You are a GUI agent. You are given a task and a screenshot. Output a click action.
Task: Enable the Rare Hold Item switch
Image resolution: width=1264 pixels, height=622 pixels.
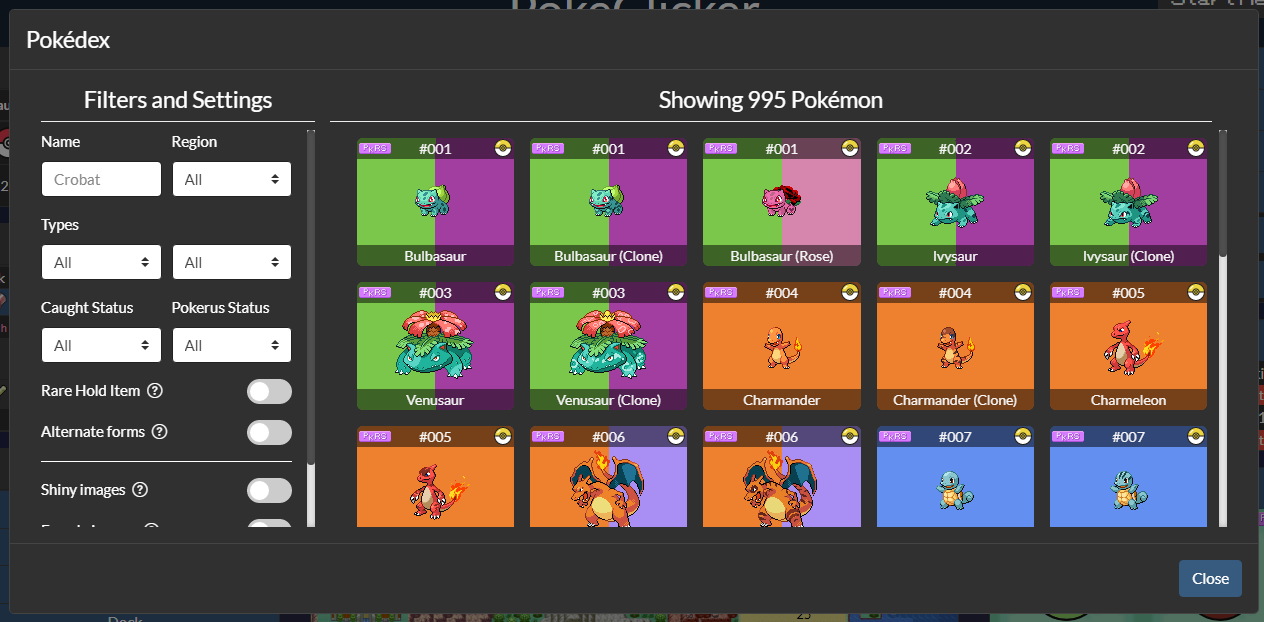pos(269,392)
